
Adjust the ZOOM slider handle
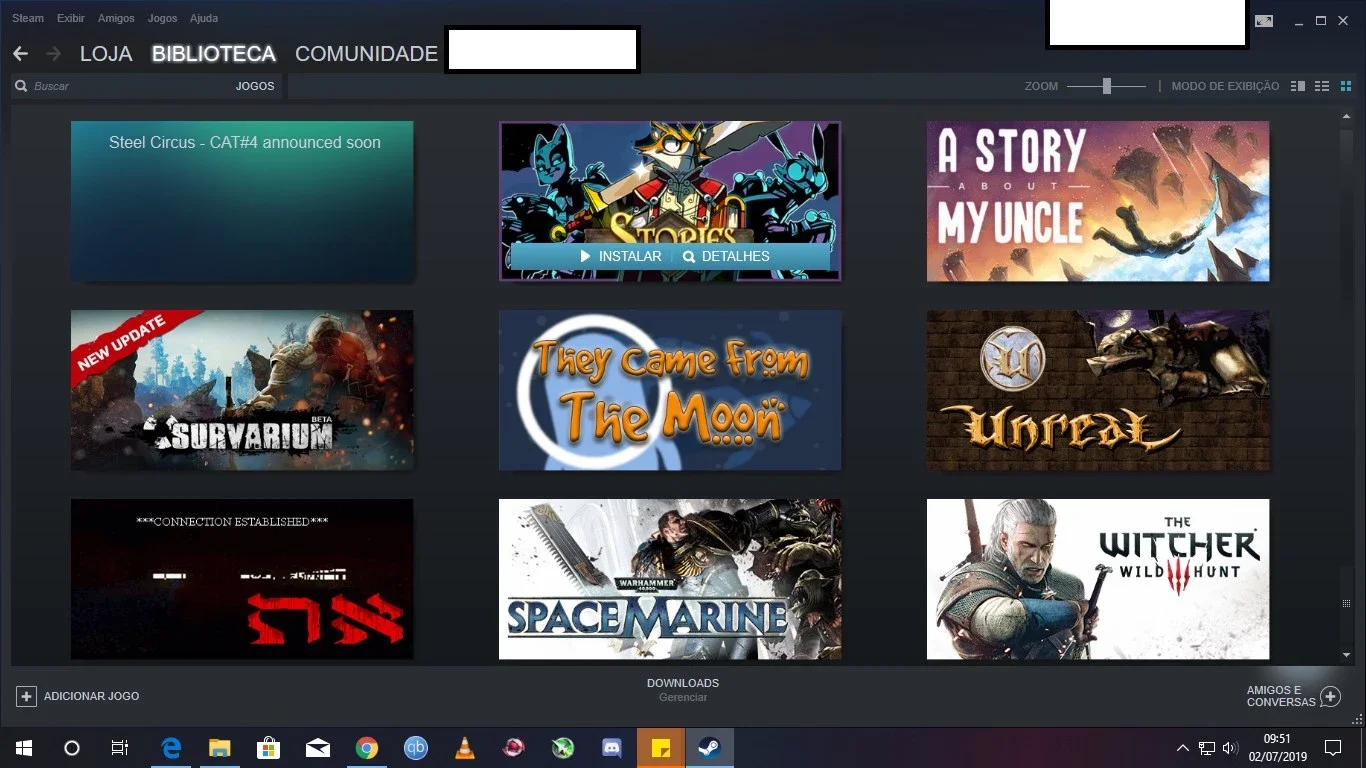click(1107, 86)
